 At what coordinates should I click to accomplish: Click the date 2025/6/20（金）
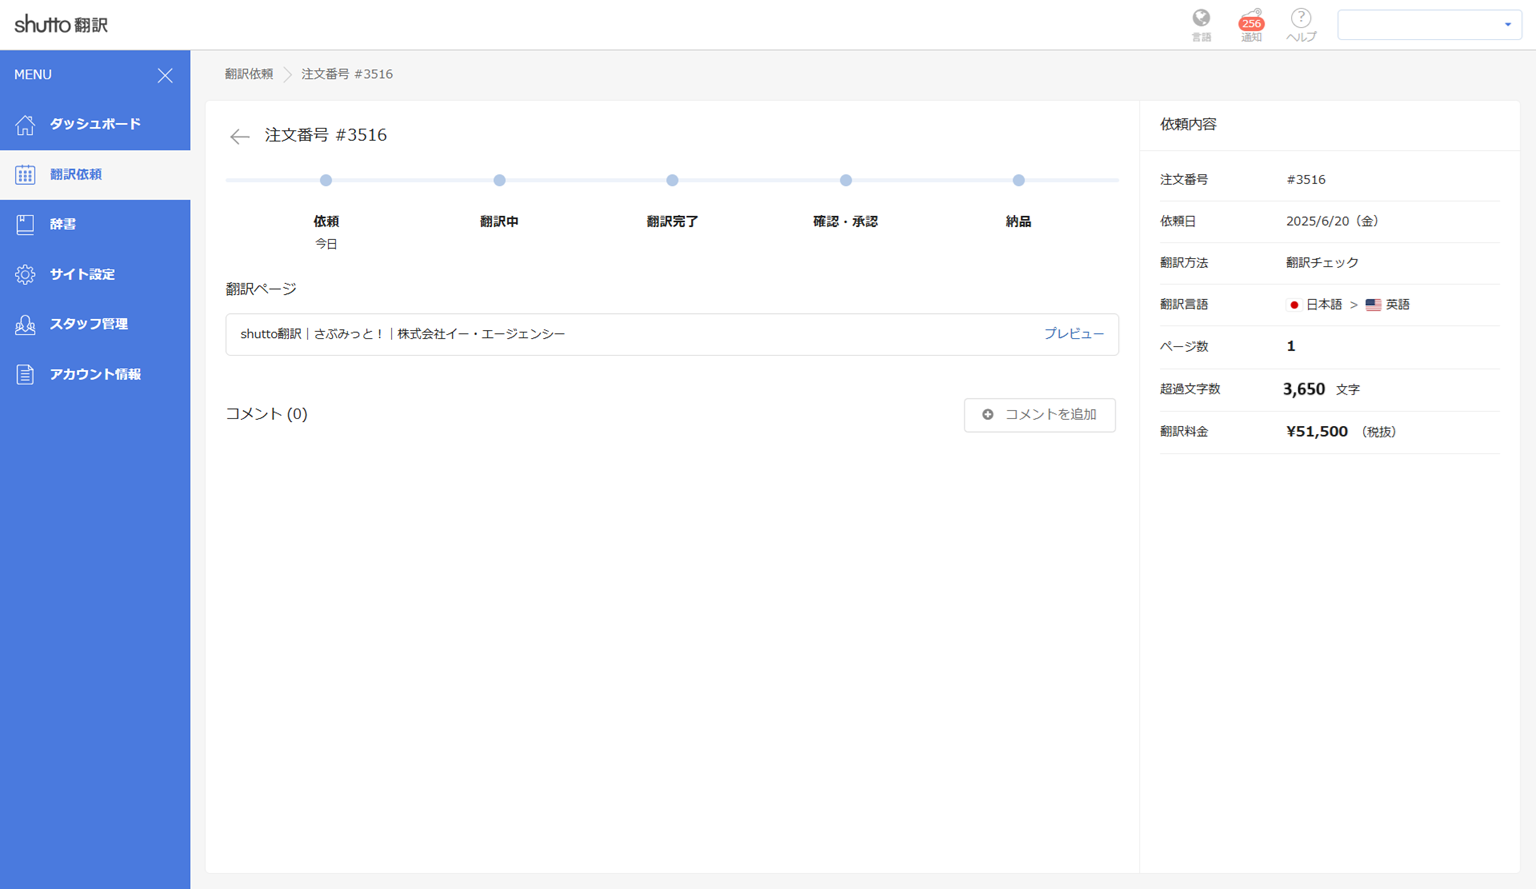[x=1332, y=221]
